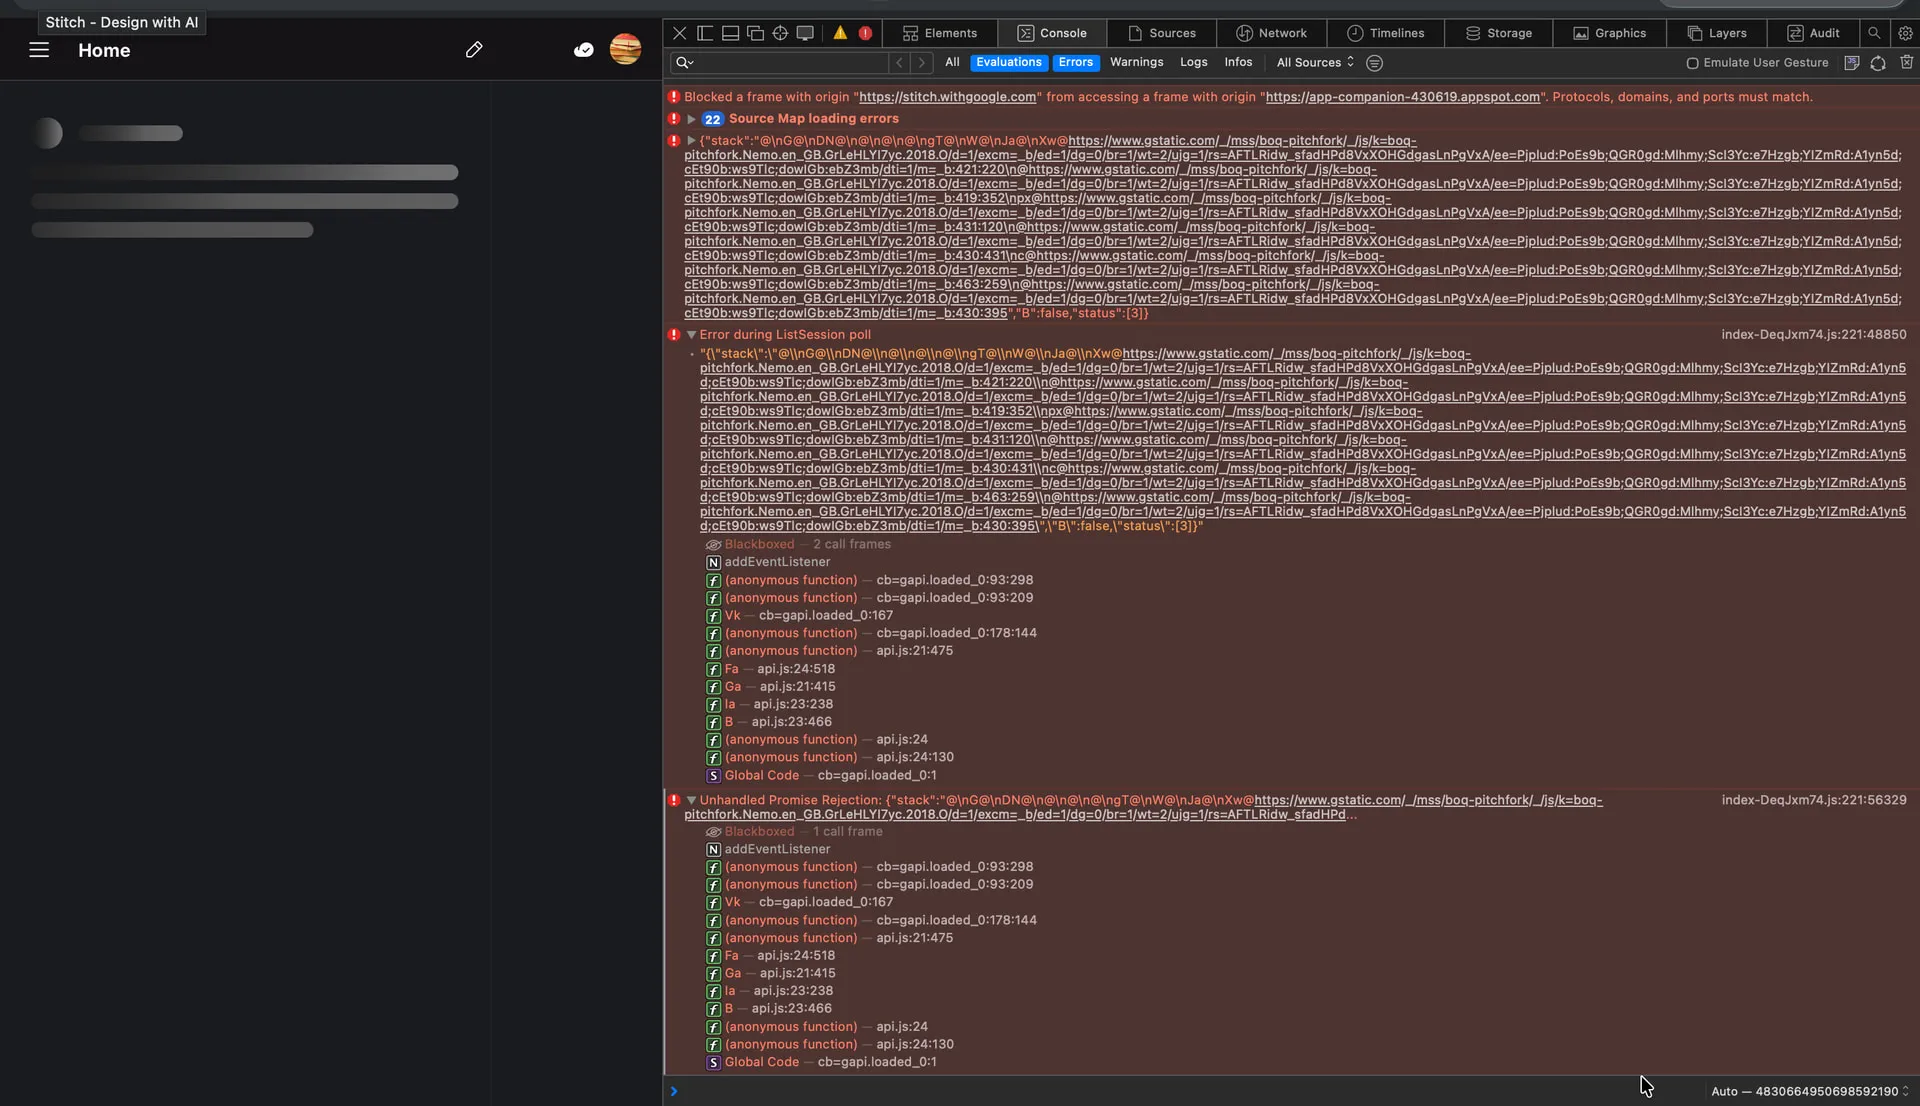Start element selection crosshair tool
This screenshot has height=1106, width=1920.
pos(780,33)
